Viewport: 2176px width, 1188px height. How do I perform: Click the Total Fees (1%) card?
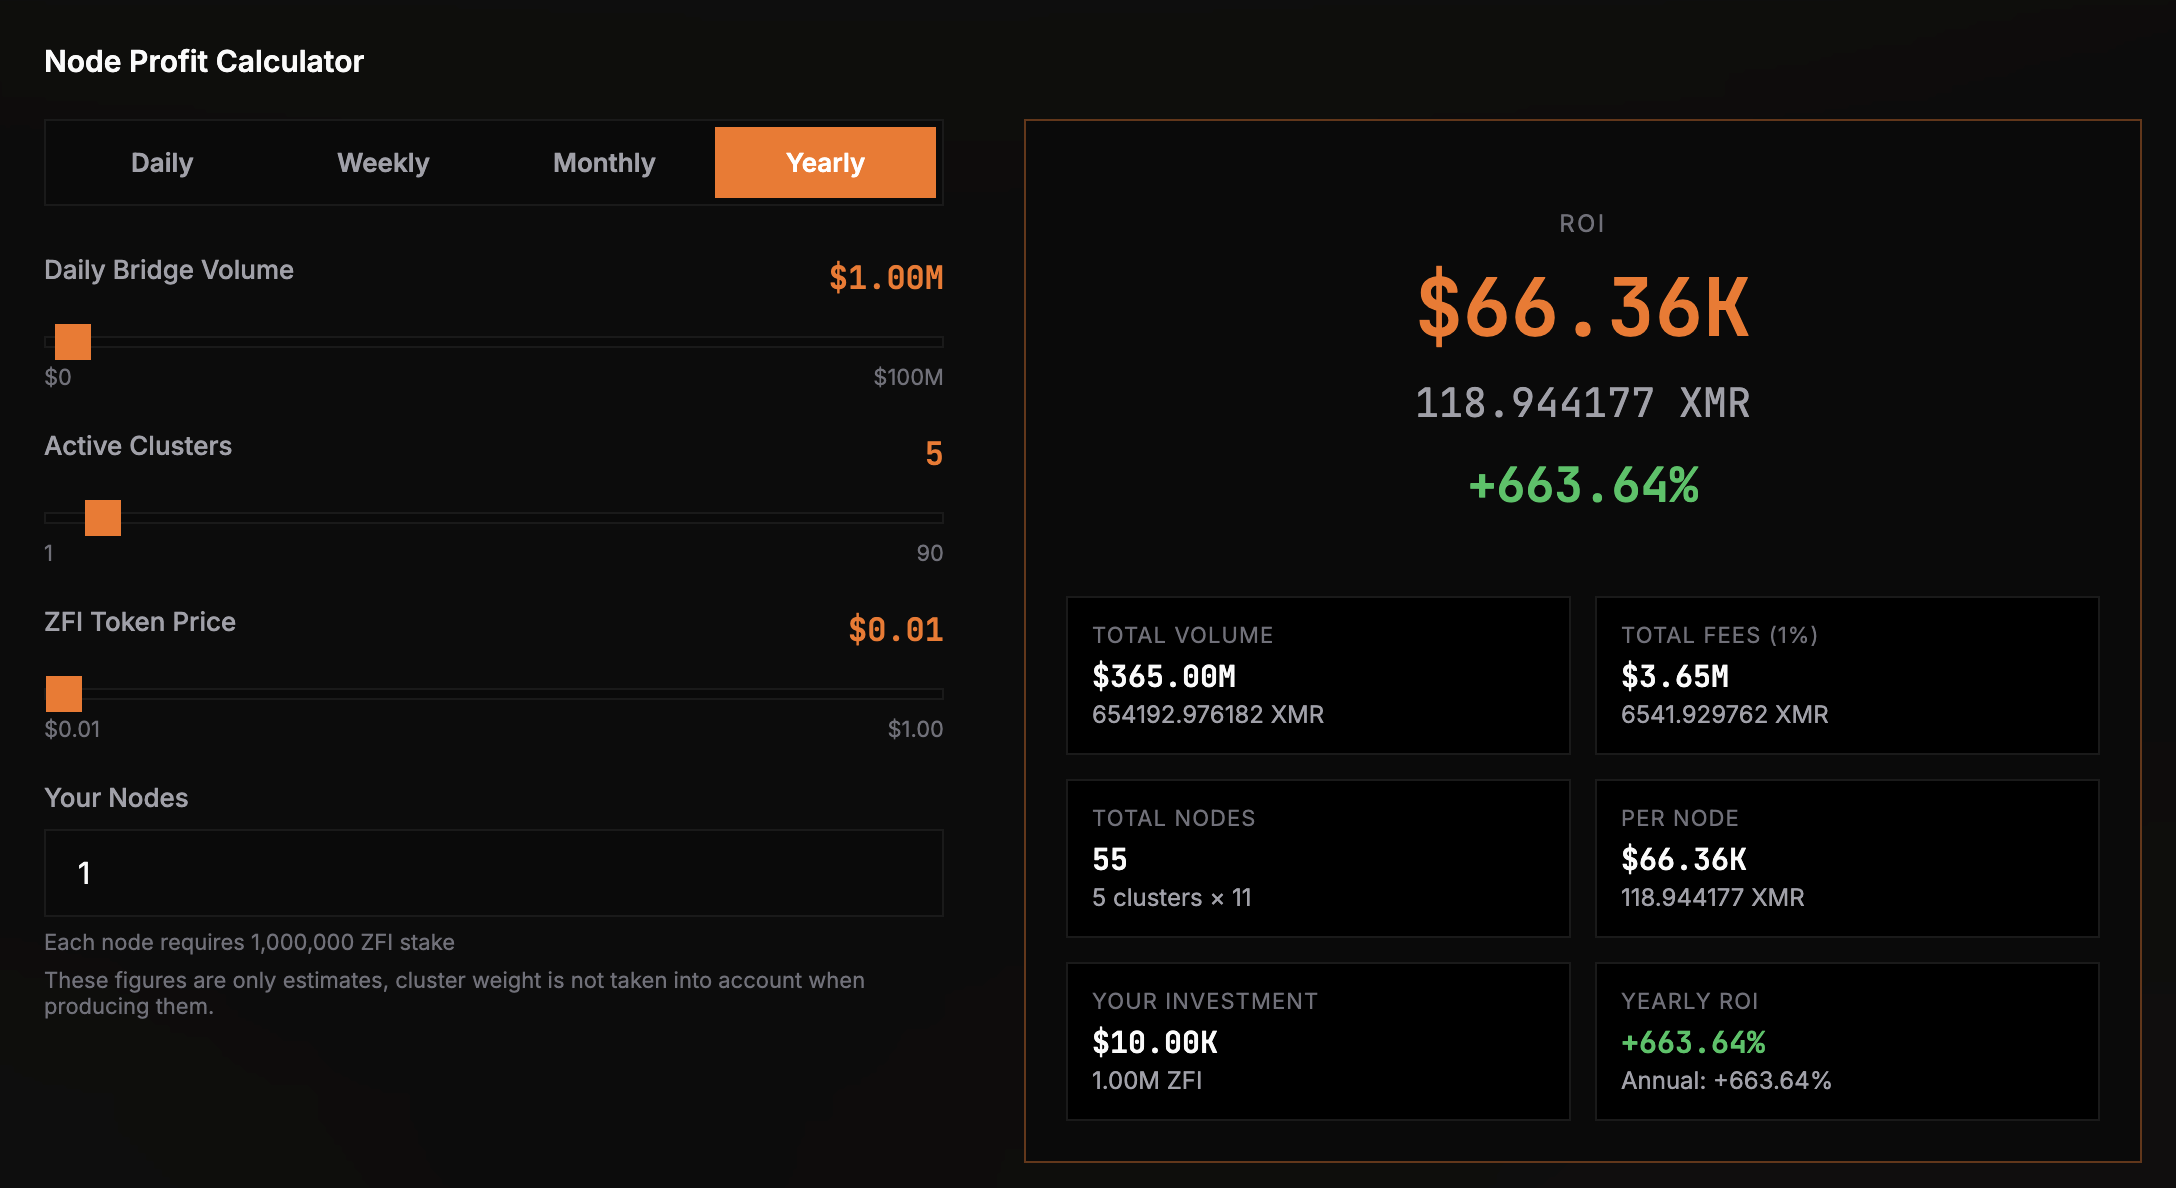pos(1846,675)
